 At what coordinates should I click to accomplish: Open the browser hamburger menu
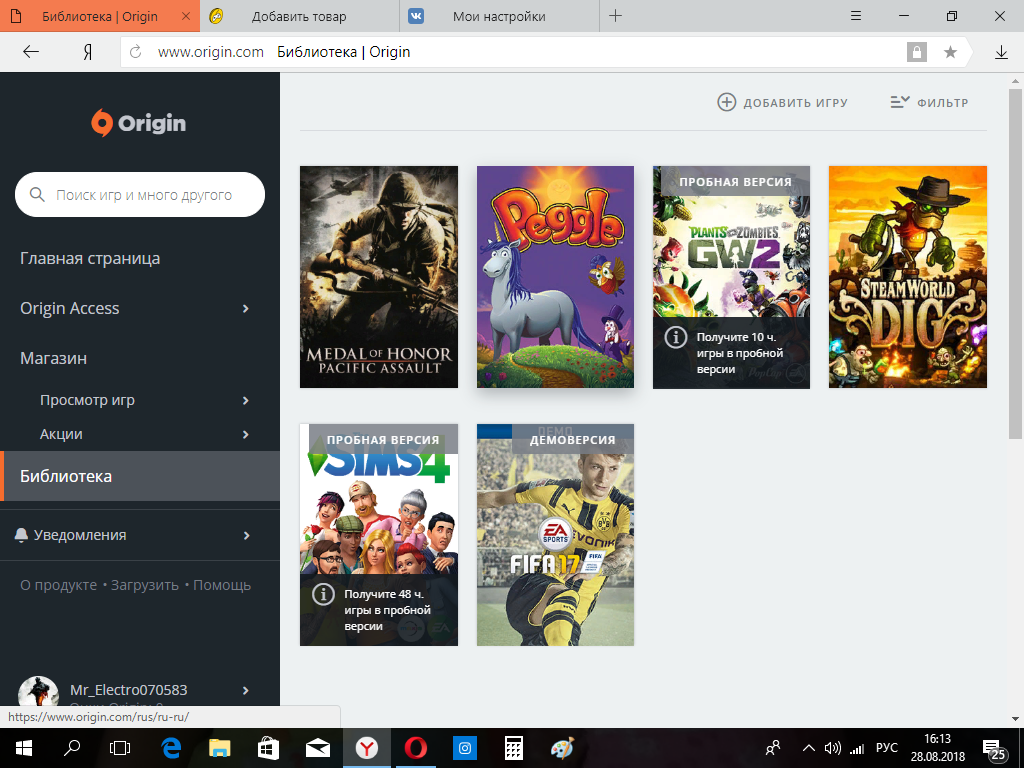click(856, 16)
